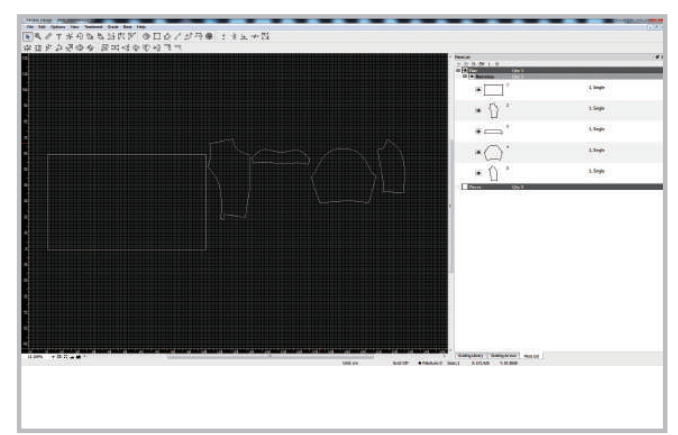The width and height of the screenshot is (678, 435).
Task: Select the rectangle thumbnail in piece list
Action: pos(493,90)
